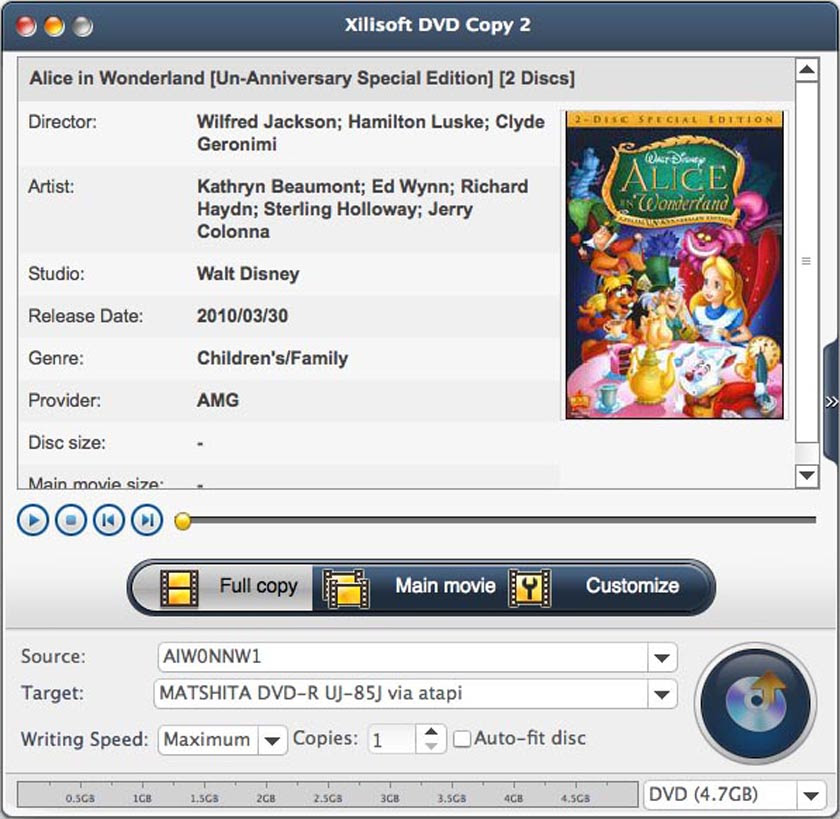Increase the Copies count with the up stepper
The image size is (840, 819).
tap(430, 733)
